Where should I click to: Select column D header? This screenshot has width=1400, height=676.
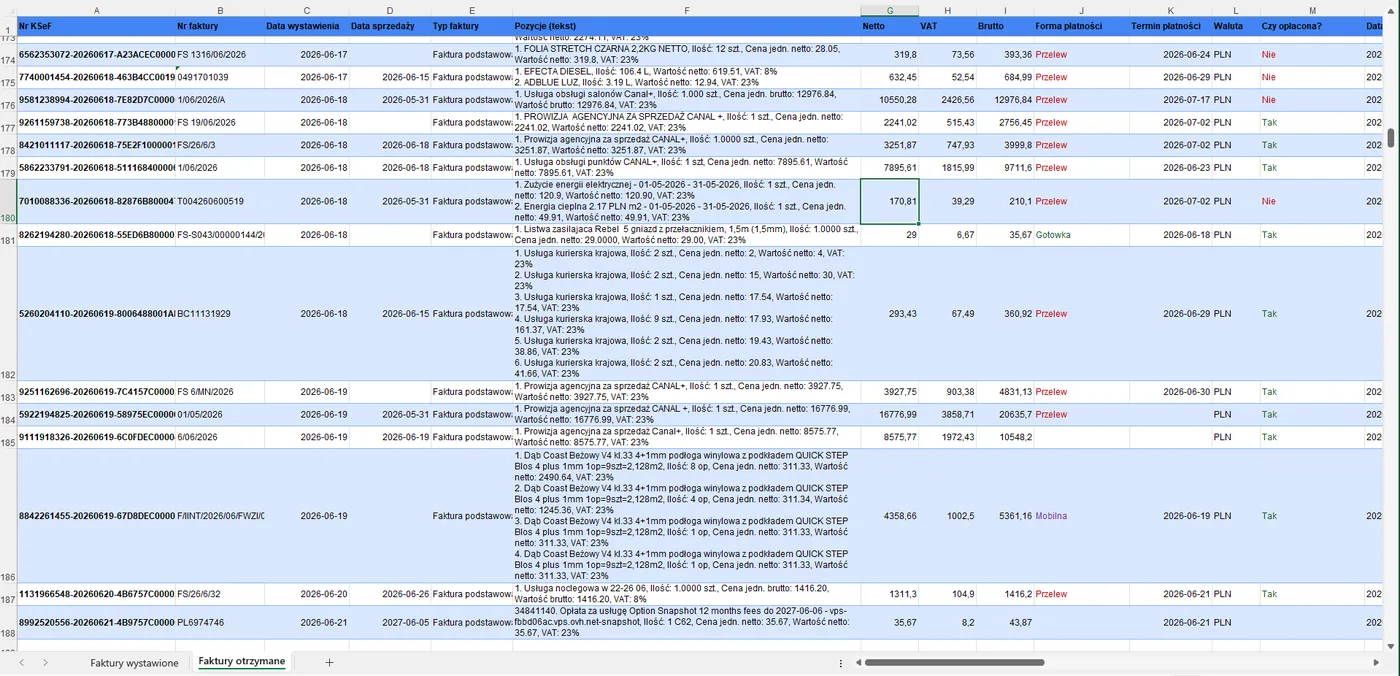coord(389,10)
